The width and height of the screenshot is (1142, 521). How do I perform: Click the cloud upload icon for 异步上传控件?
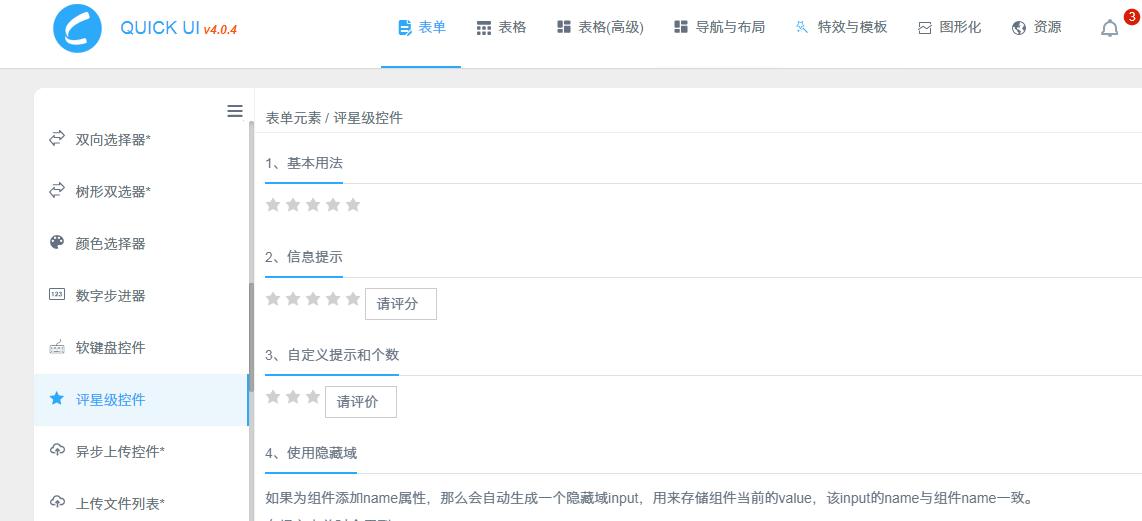tap(57, 451)
